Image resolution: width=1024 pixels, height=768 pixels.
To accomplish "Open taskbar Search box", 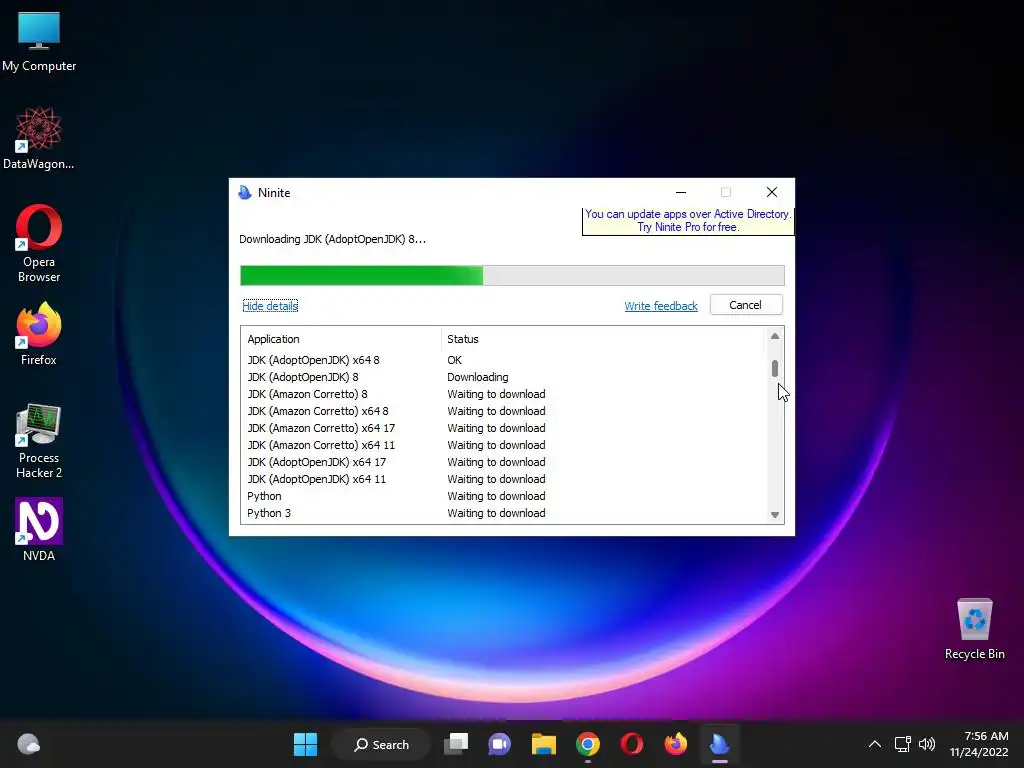I will 381,744.
